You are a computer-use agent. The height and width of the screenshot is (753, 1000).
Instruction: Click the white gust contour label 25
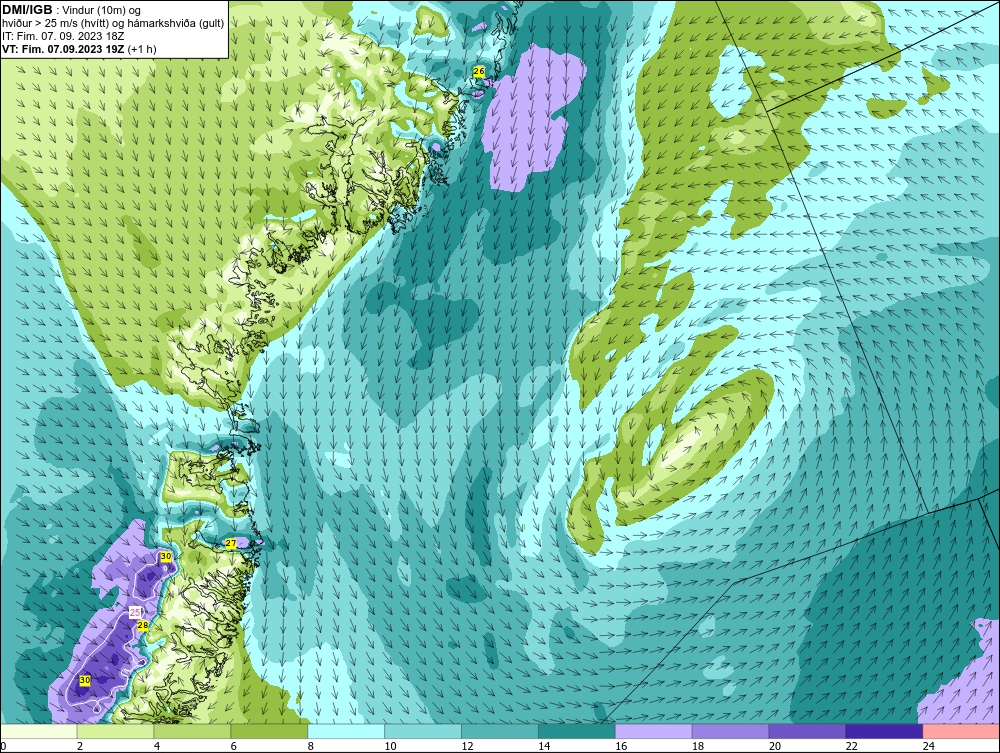135,612
